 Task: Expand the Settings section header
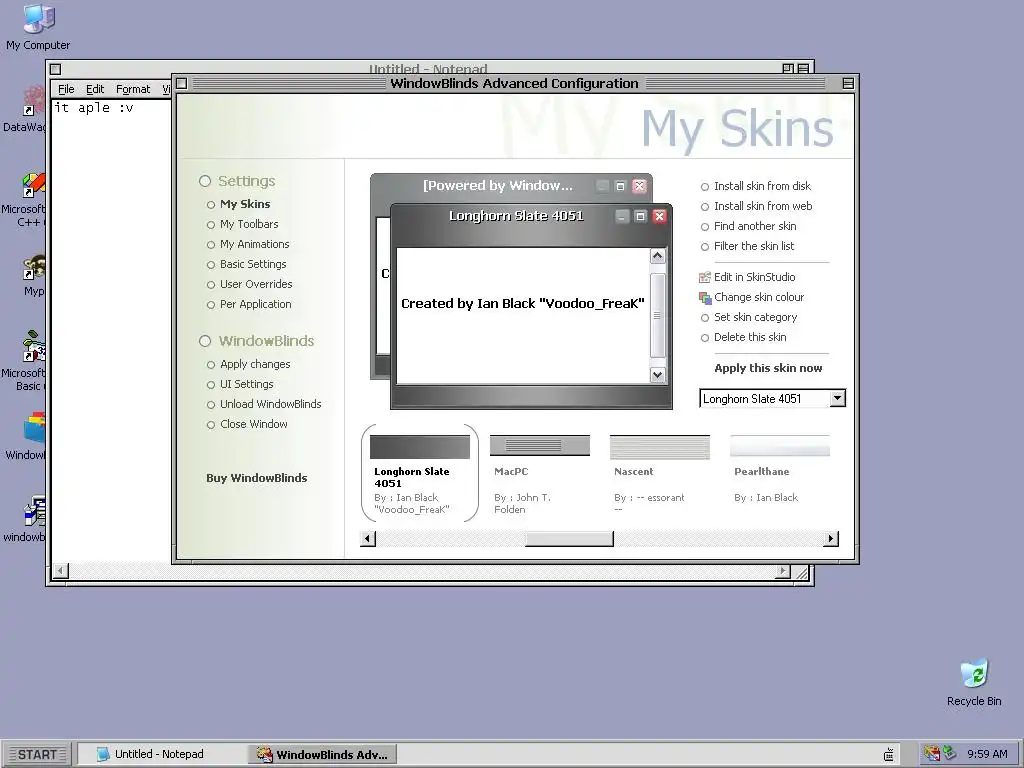pyautogui.click(x=237, y=181)
